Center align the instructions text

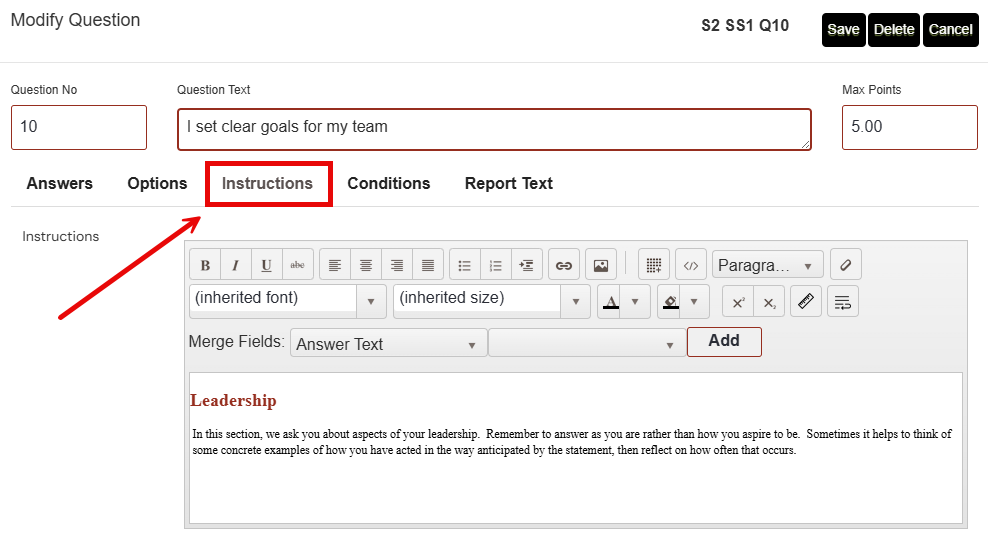tap(366, 265)
